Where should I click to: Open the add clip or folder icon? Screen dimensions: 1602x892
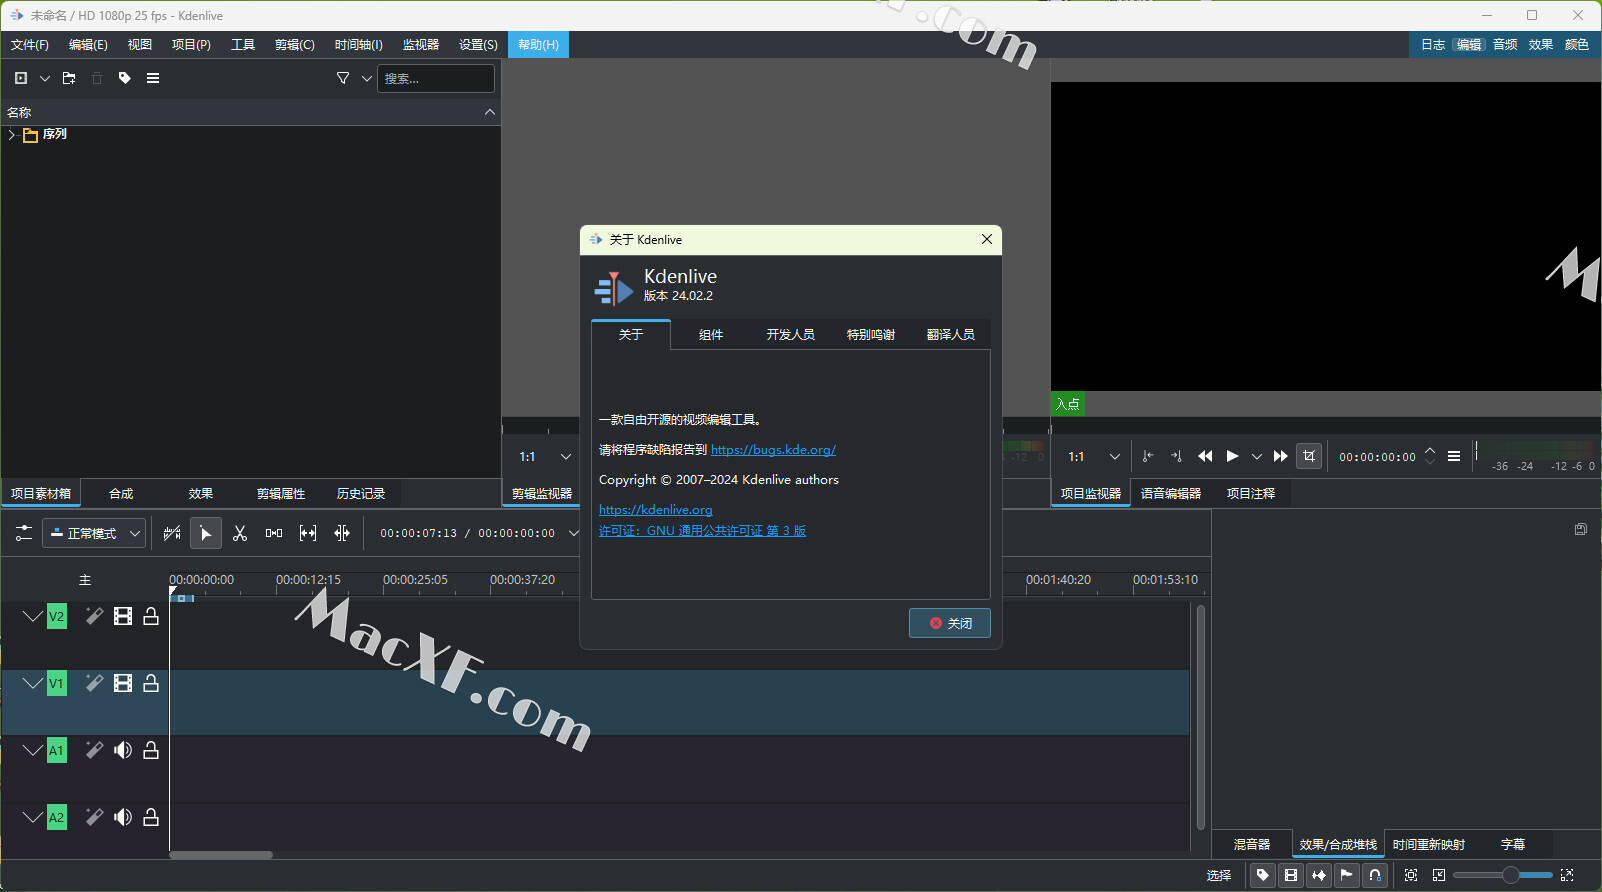point(21,78)
